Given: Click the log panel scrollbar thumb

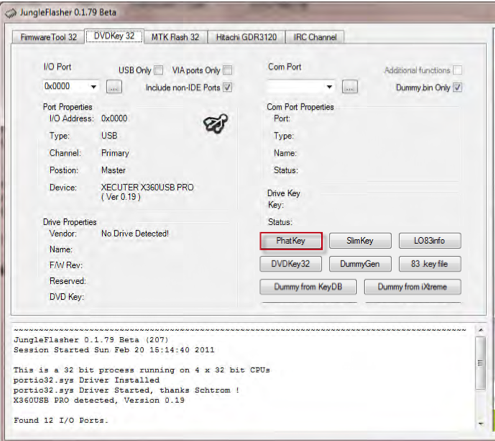Looking at the screenshot, I should [480, 363].
